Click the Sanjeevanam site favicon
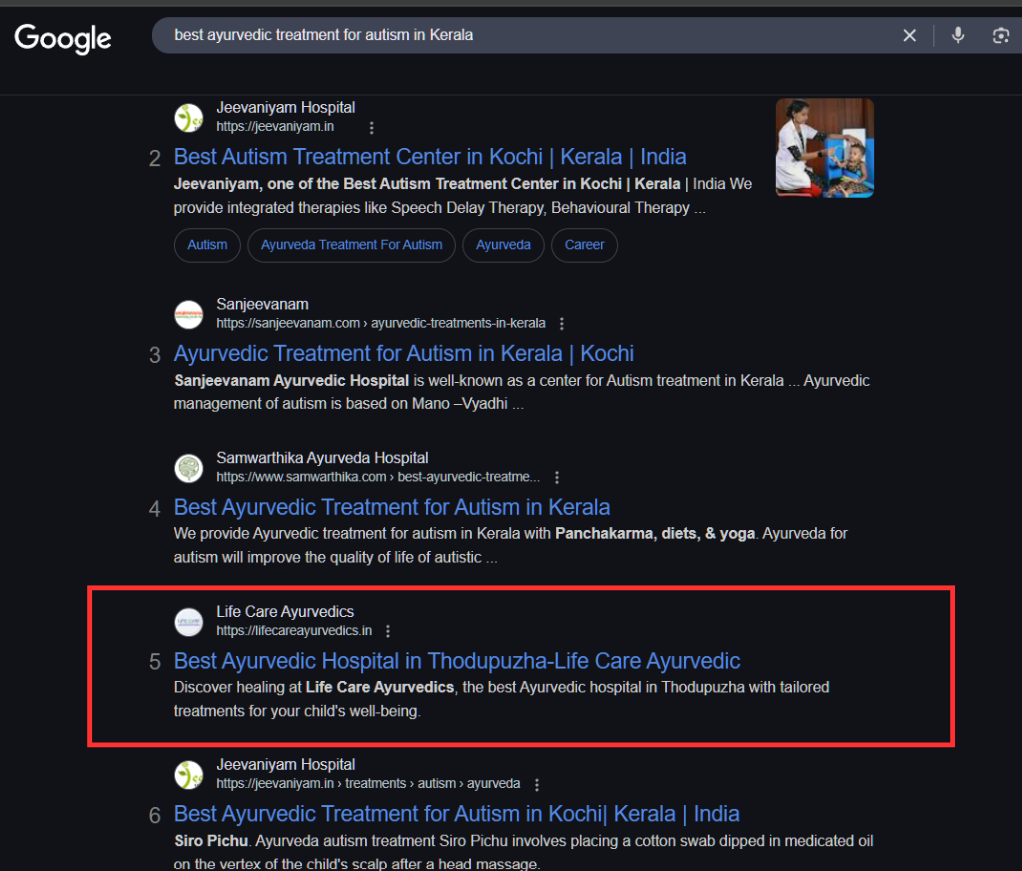Image resolution: width=1022 pixels, height=871 pixels. pyautogui.click(x=188, y=314)
